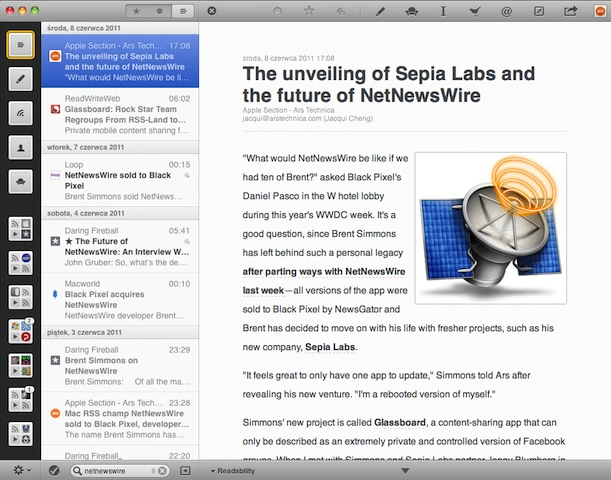Screen dimensions: 611x480
Task: Click the bird share icon in toolbar
Action: tap(475, 12)
